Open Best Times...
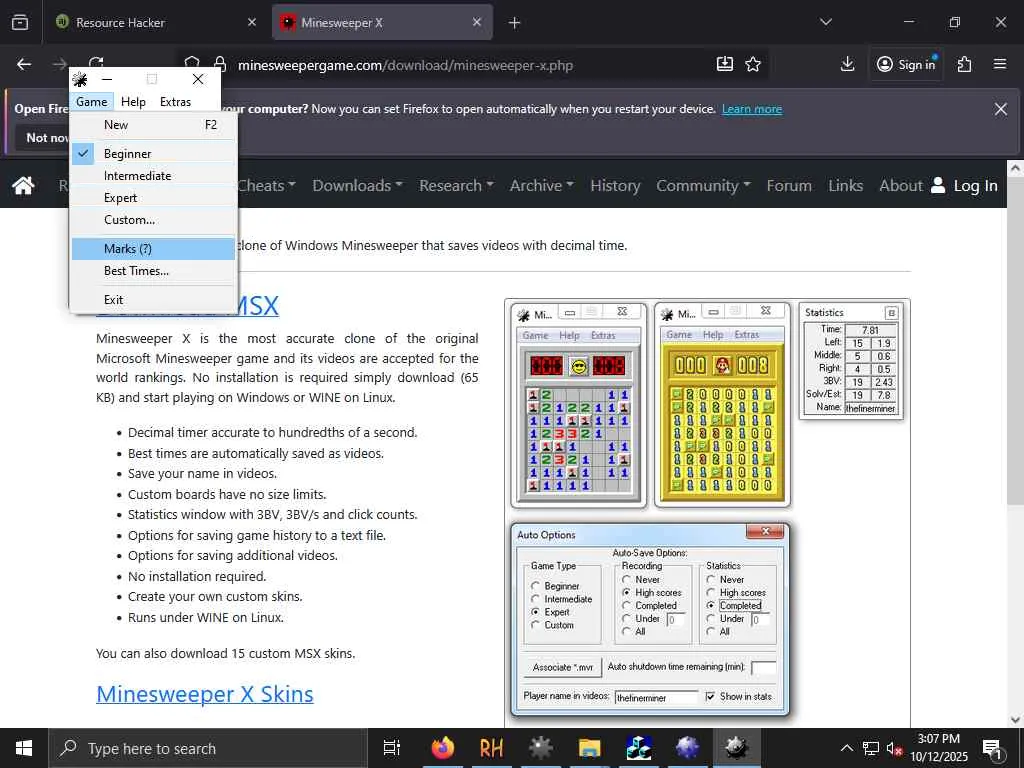1024x768 pixels. point(153,271)
